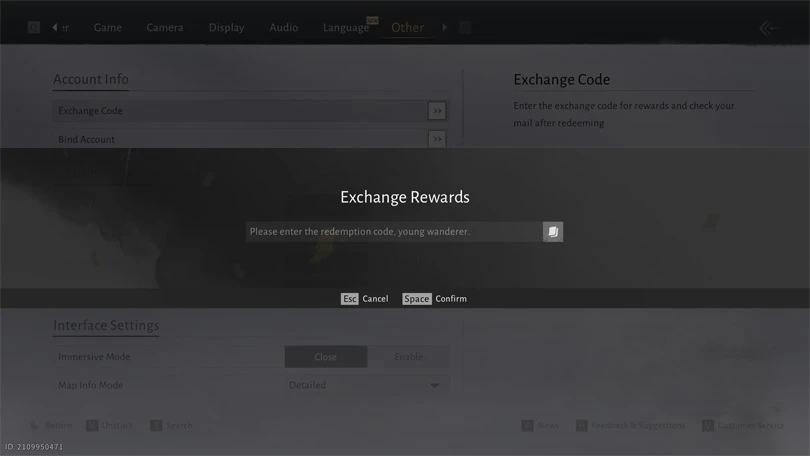Image resolution: width=810 pixels, height=456 pixels.
Task: Open Exchange Code double-chevron button
Action: [x=437, y=111]
